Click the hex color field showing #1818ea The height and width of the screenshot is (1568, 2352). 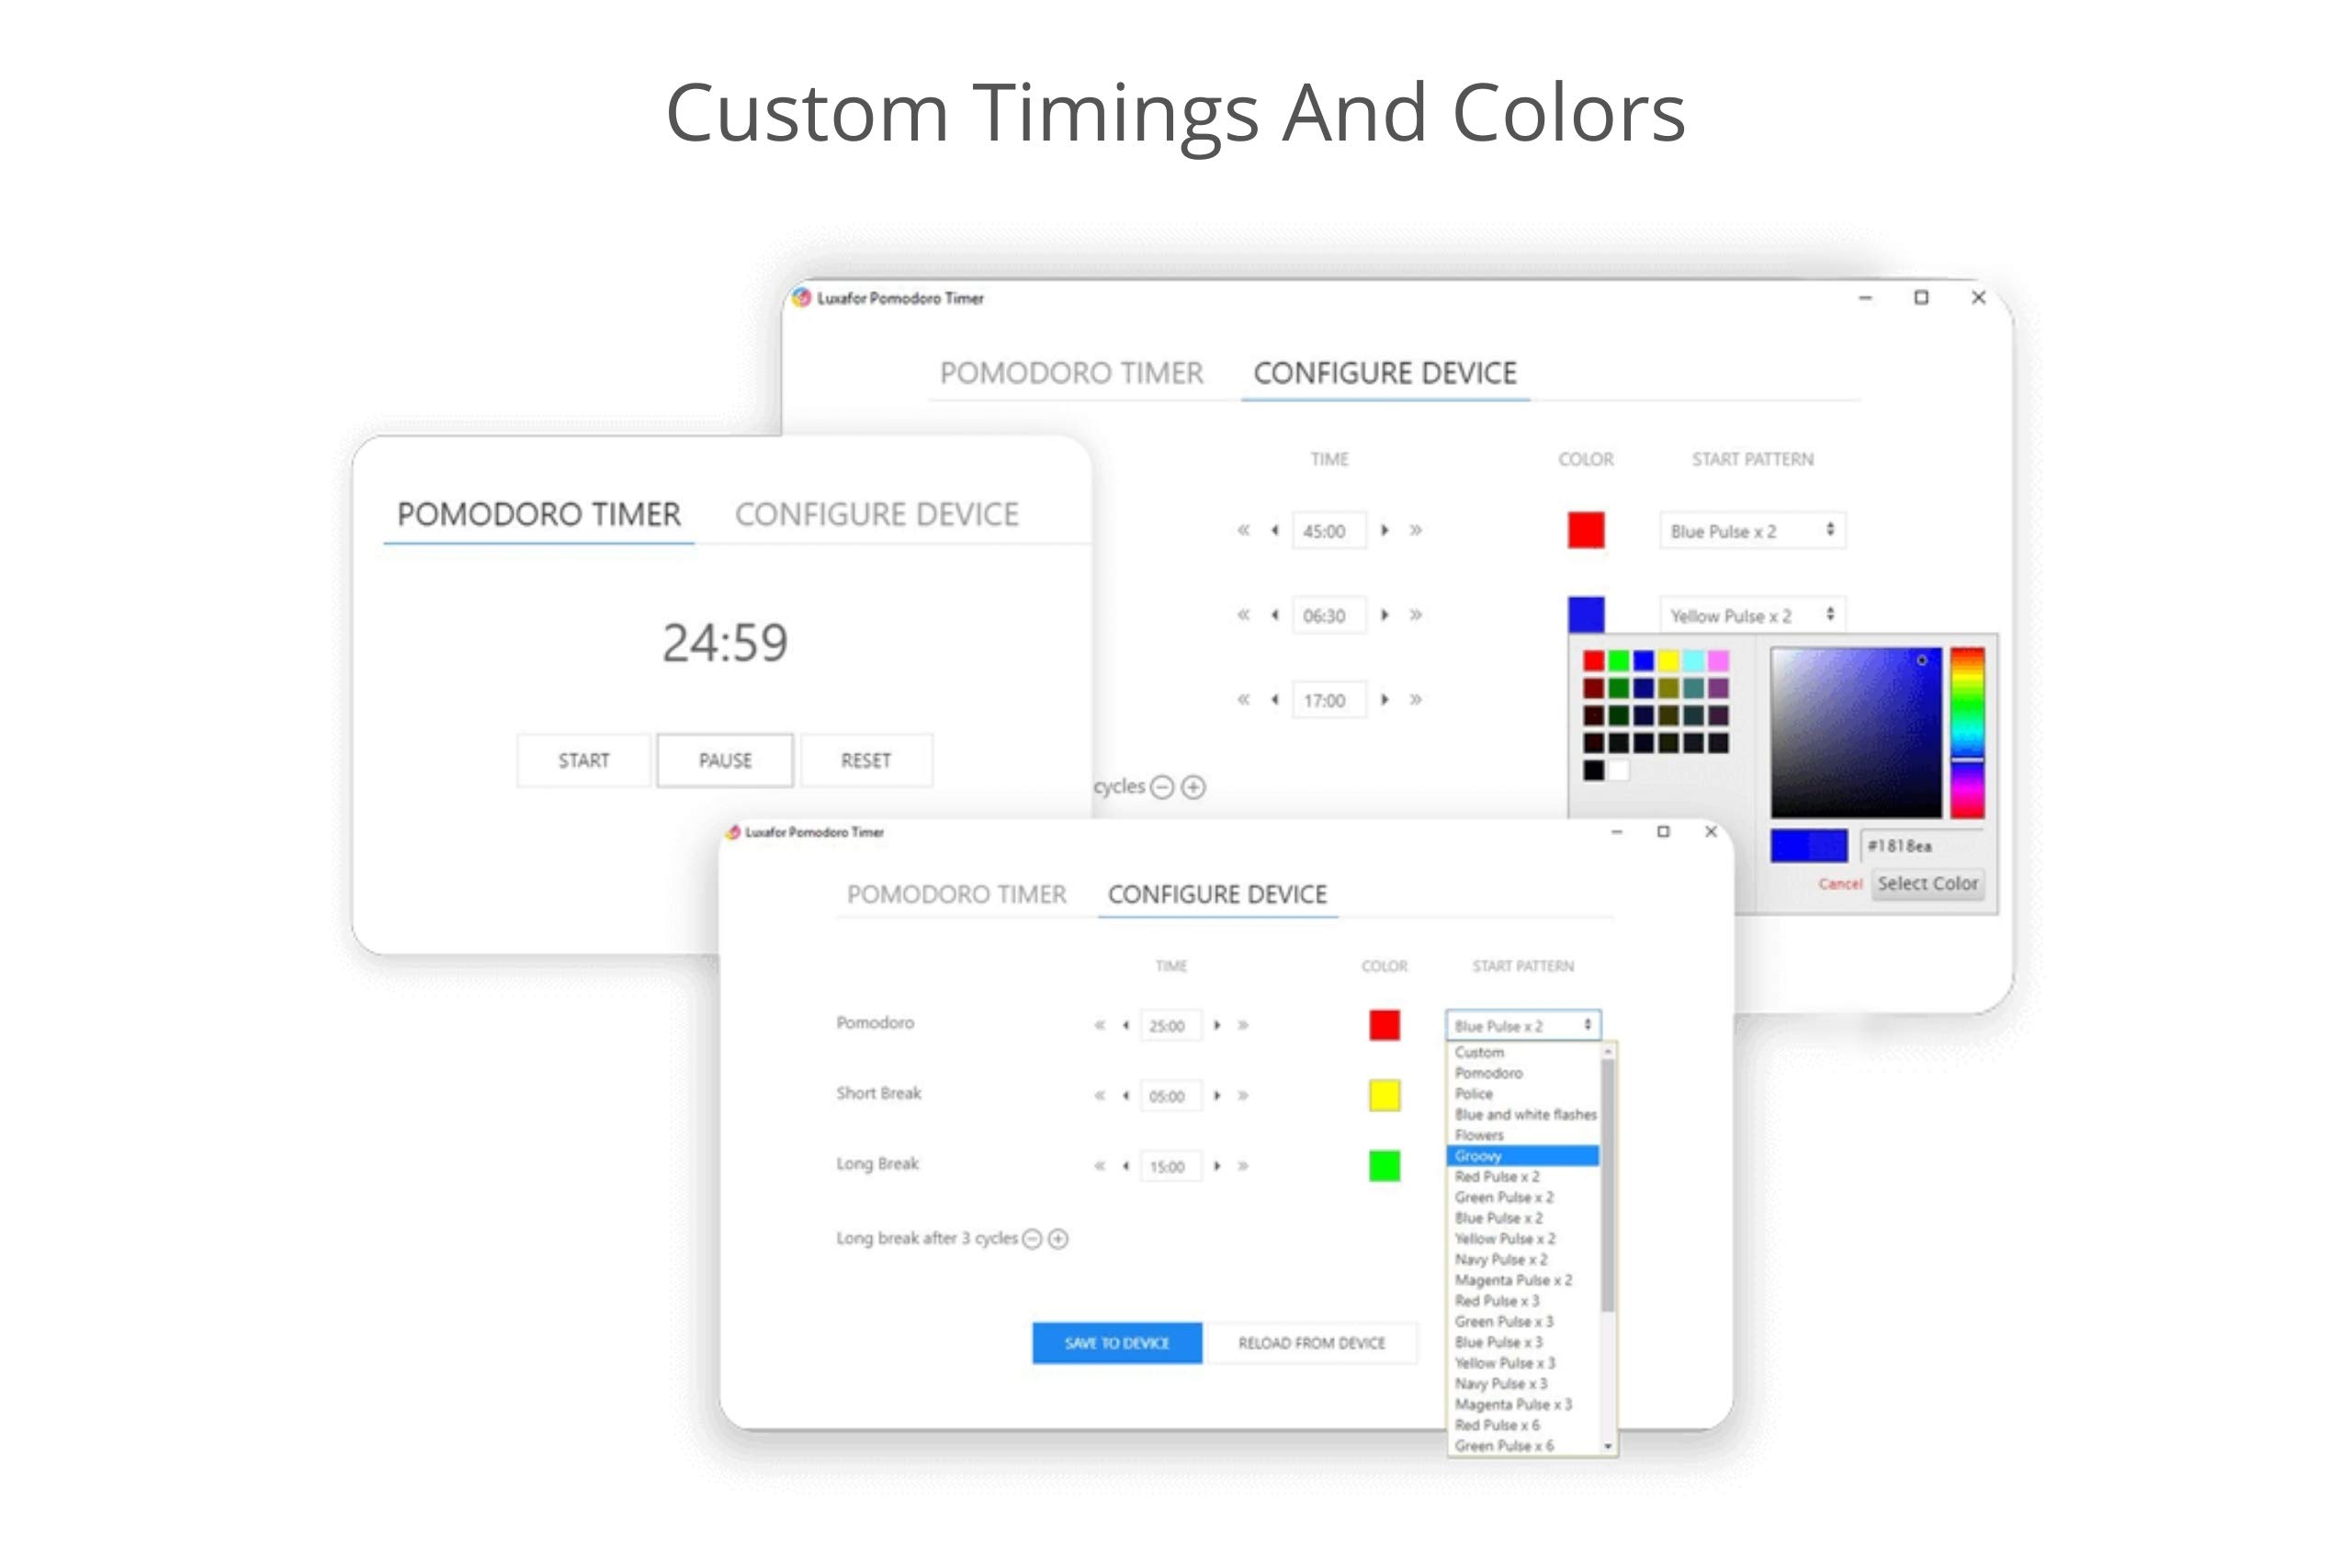(1919, 846)
